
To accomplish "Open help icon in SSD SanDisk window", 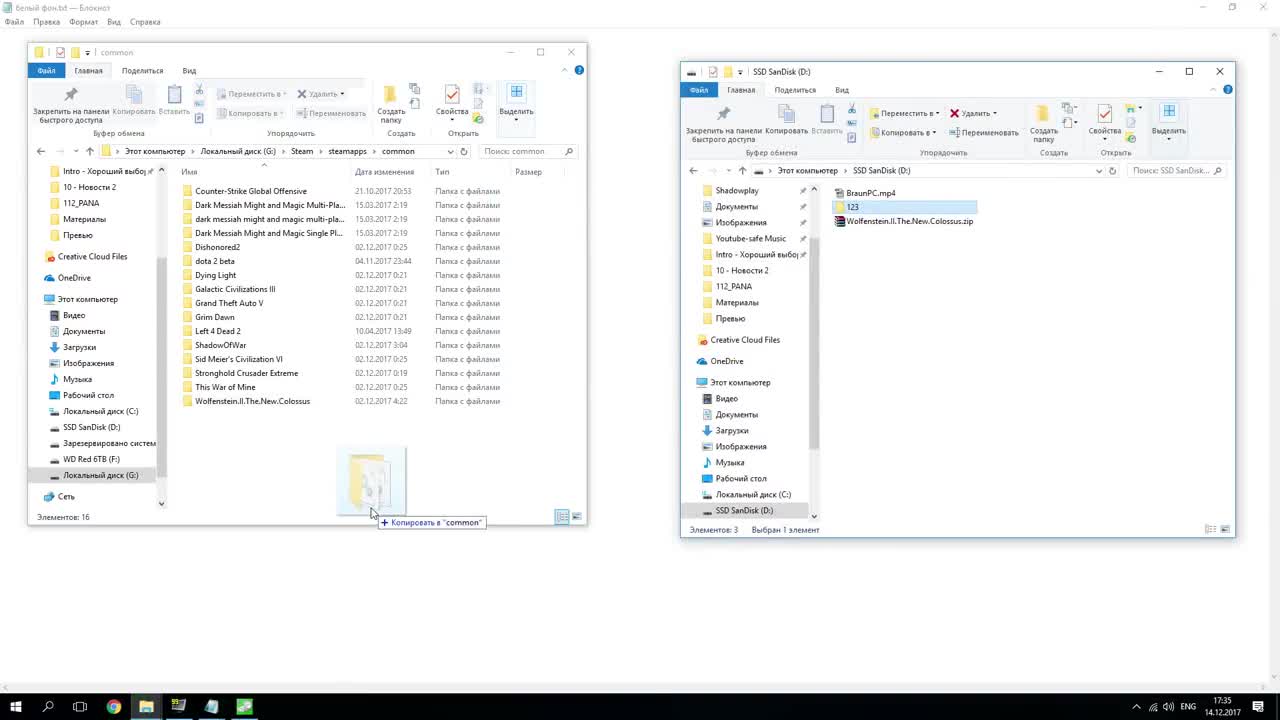I will pyautogui.click(x=1227, y=90).
